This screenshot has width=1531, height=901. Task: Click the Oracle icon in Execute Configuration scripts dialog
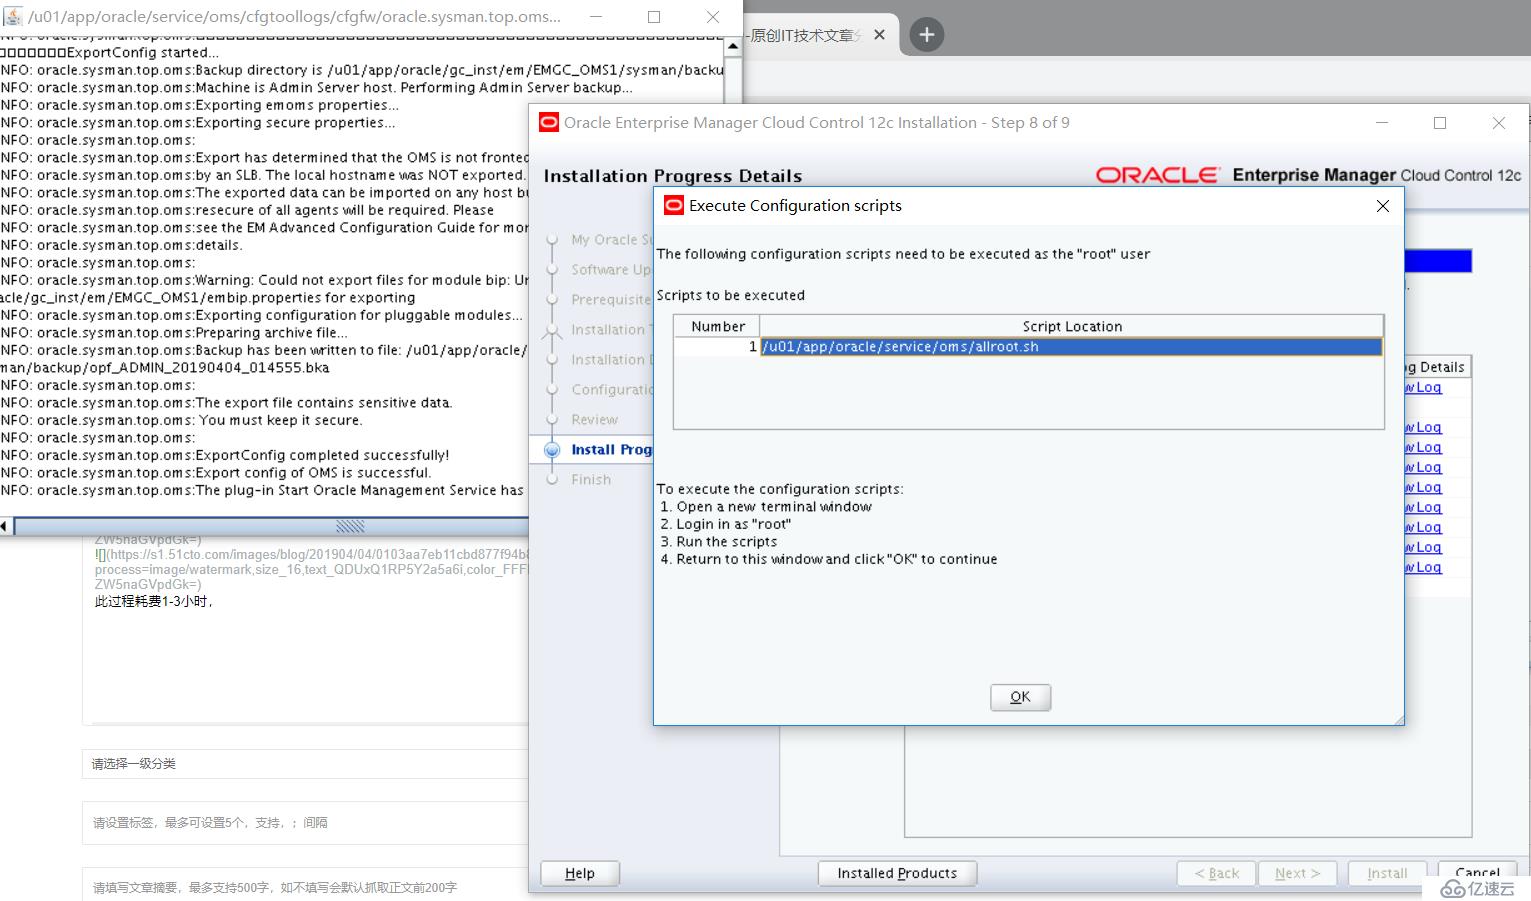[x=674, y=205]
